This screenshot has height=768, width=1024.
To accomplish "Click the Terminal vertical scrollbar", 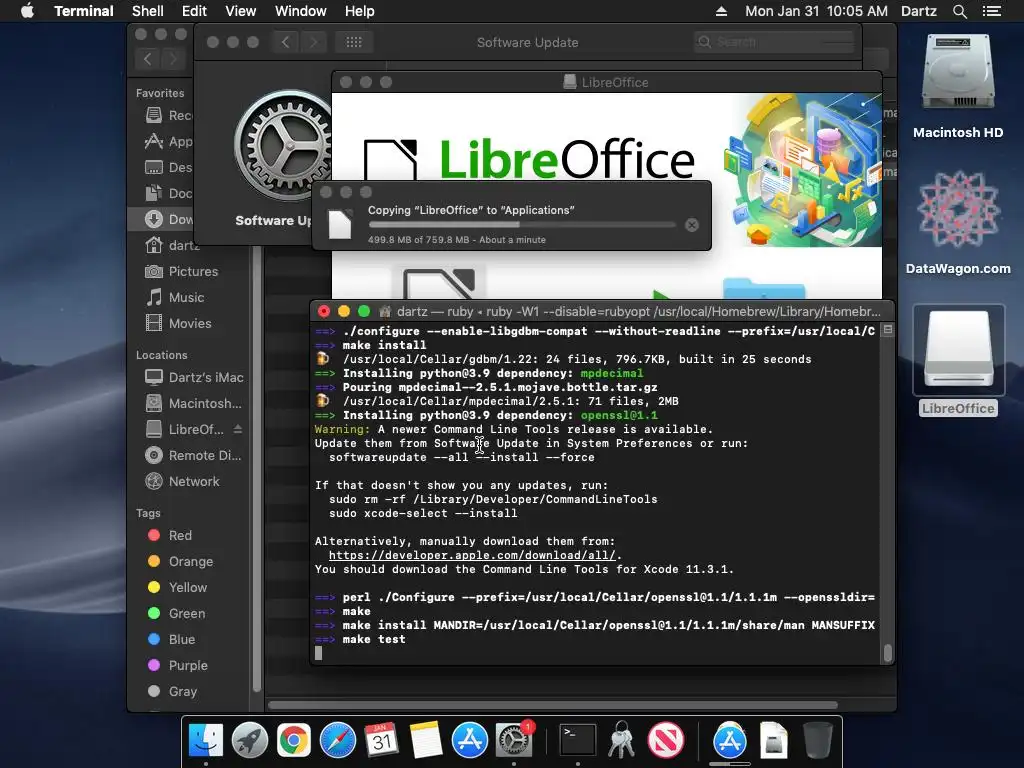I will 888,652.
